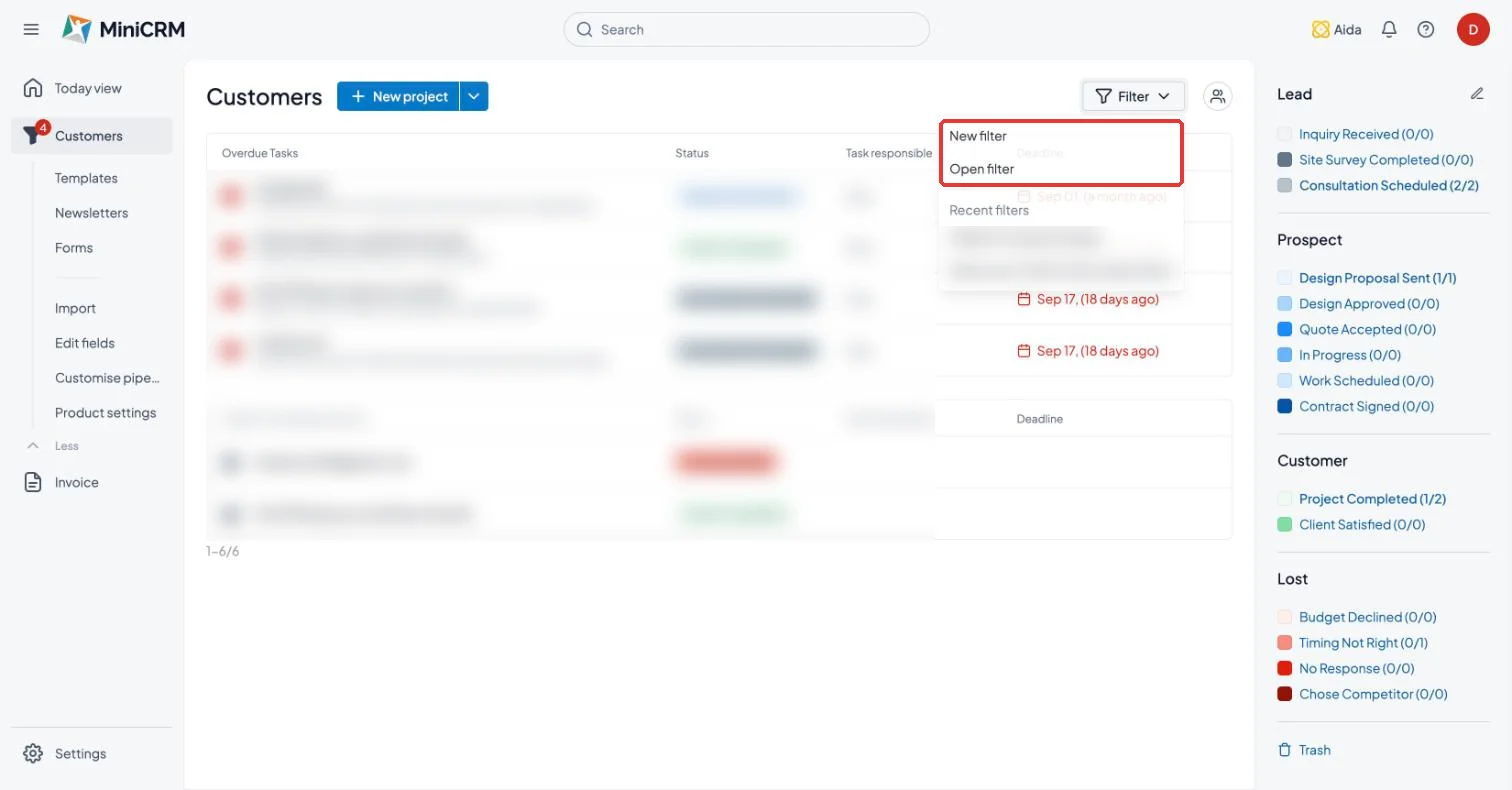Viewport: 1512px width, 790px height.
Task: Click the Trash bin icon
Action: point(1284,750)
